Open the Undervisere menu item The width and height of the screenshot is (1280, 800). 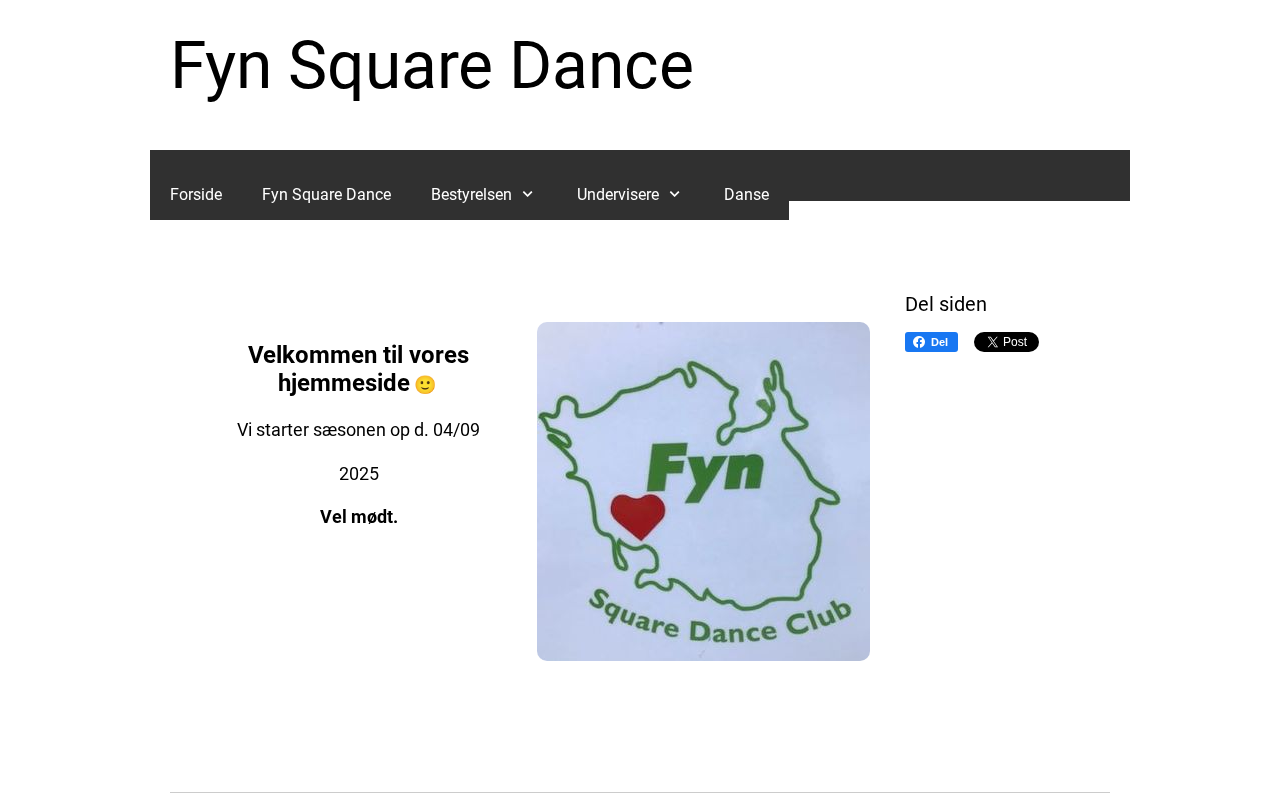[x=618, y=195]
